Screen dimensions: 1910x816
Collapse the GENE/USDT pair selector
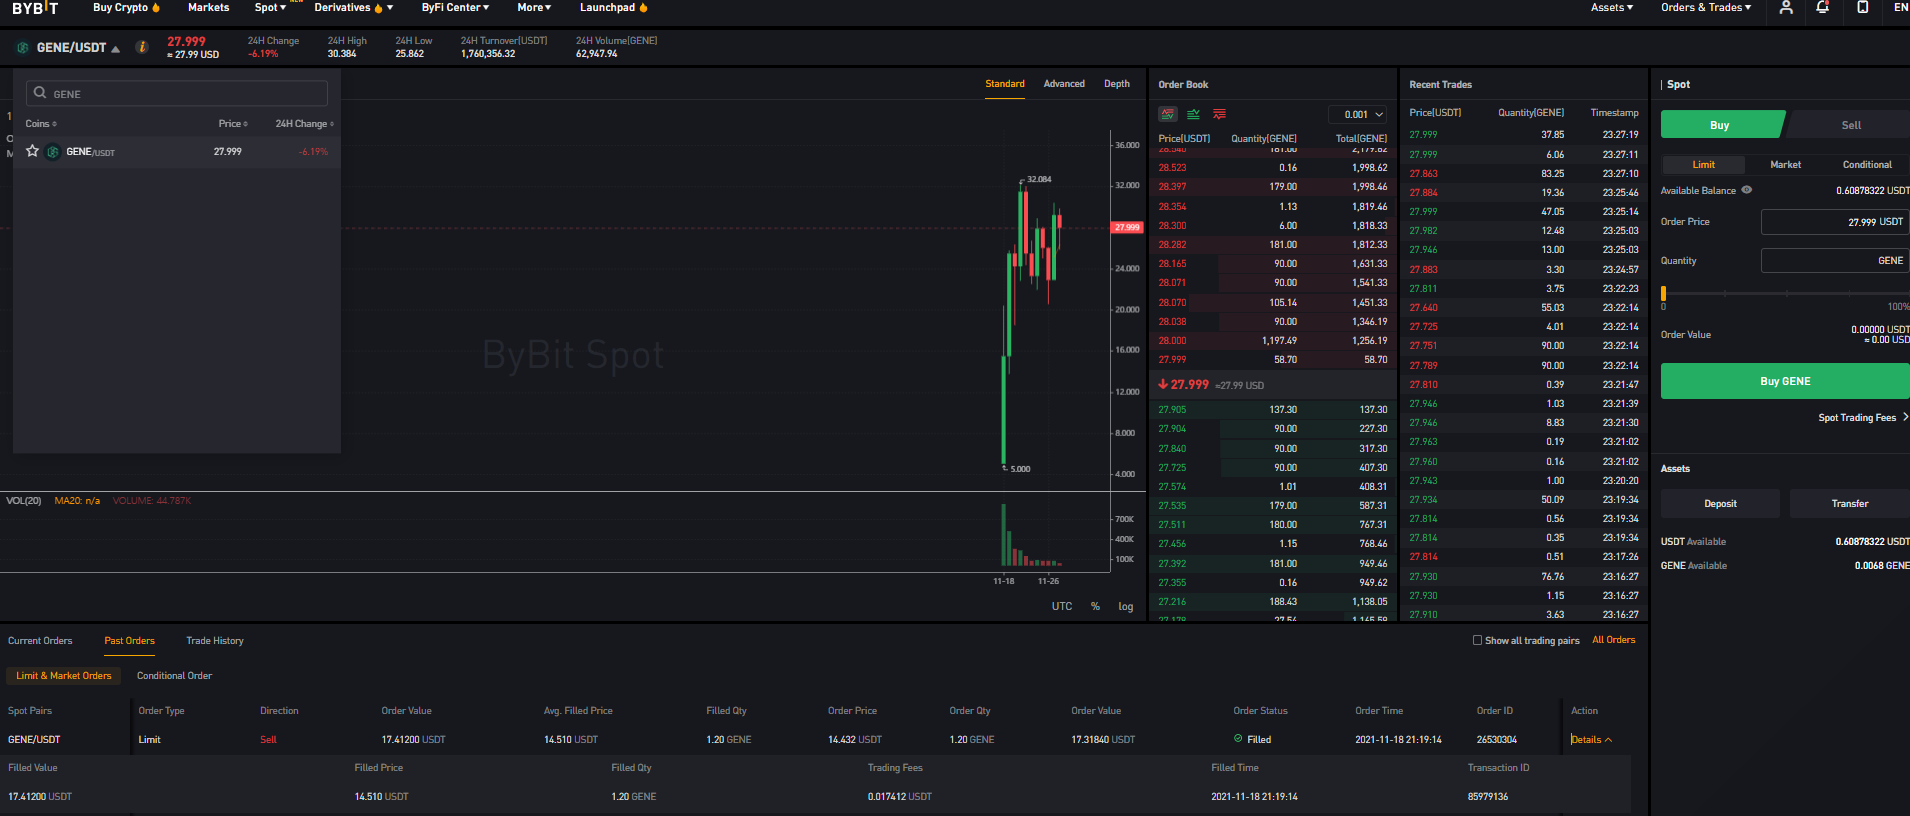(116, 49)
